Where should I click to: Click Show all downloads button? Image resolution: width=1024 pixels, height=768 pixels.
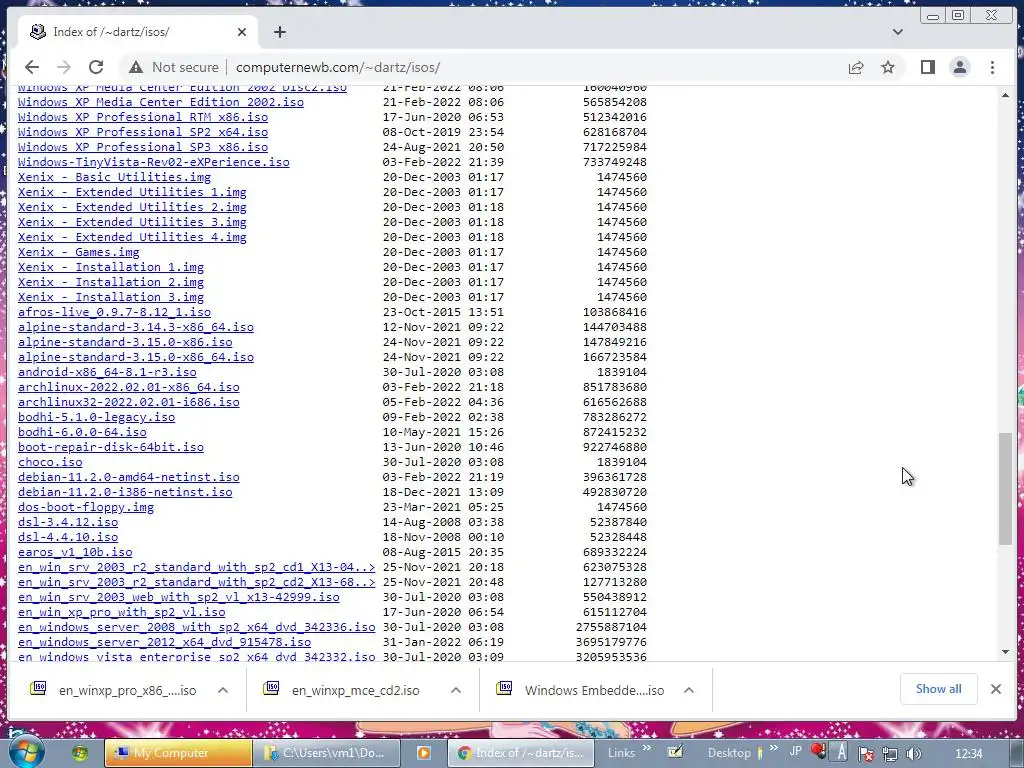tap(938, 689)
